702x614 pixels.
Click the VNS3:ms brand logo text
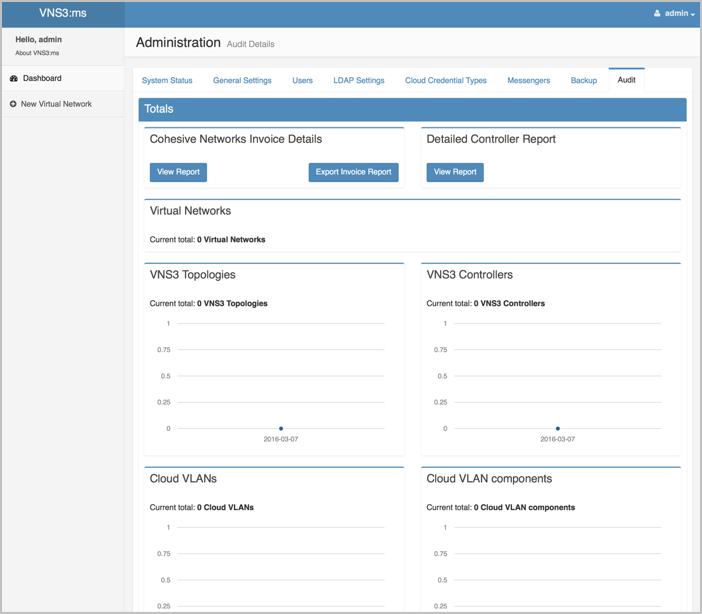(63, 13)
